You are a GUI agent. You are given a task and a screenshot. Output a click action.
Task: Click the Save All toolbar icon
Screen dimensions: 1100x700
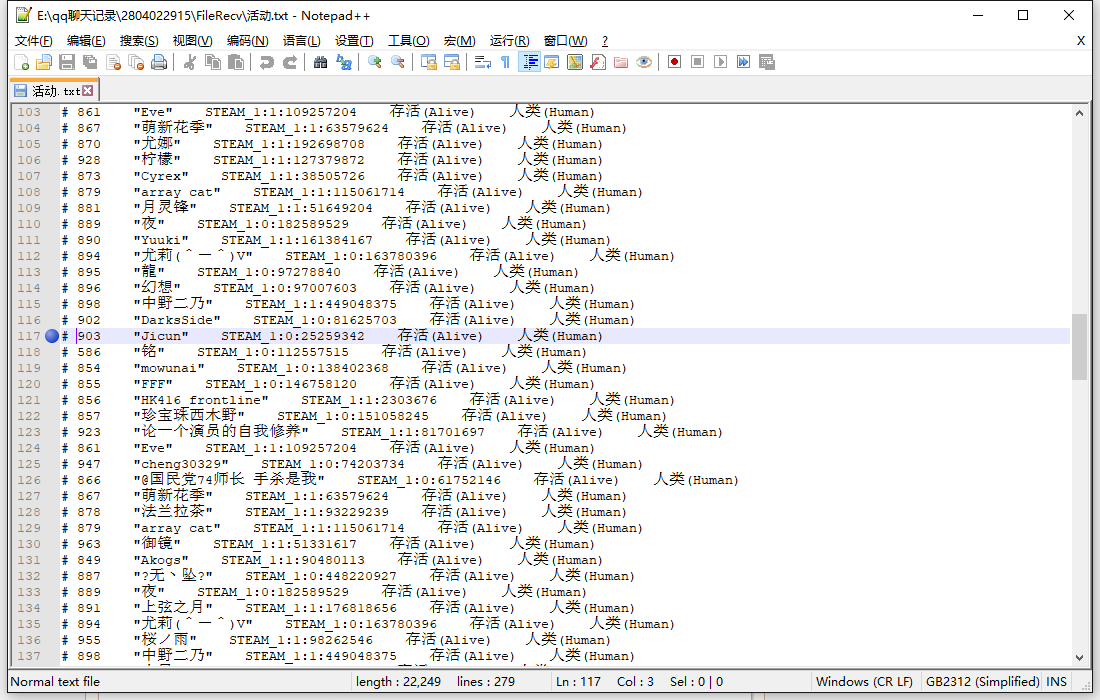[x=90, y=62]
